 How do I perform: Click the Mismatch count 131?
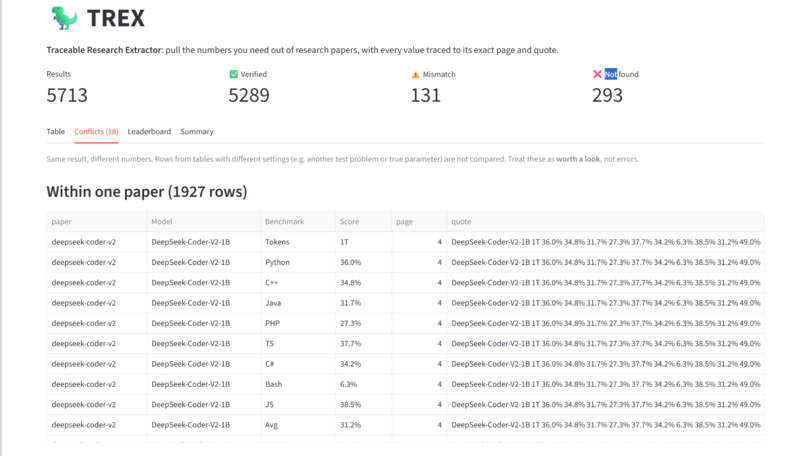pyautogui.click(x=426, y=96)
